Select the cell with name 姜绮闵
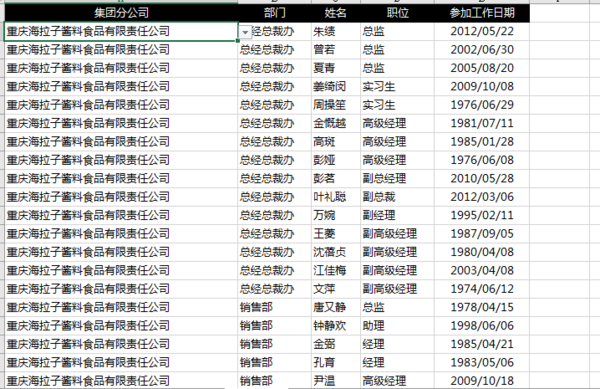The image size is (600, 389). pyautogui.click(x=336, y=86)
